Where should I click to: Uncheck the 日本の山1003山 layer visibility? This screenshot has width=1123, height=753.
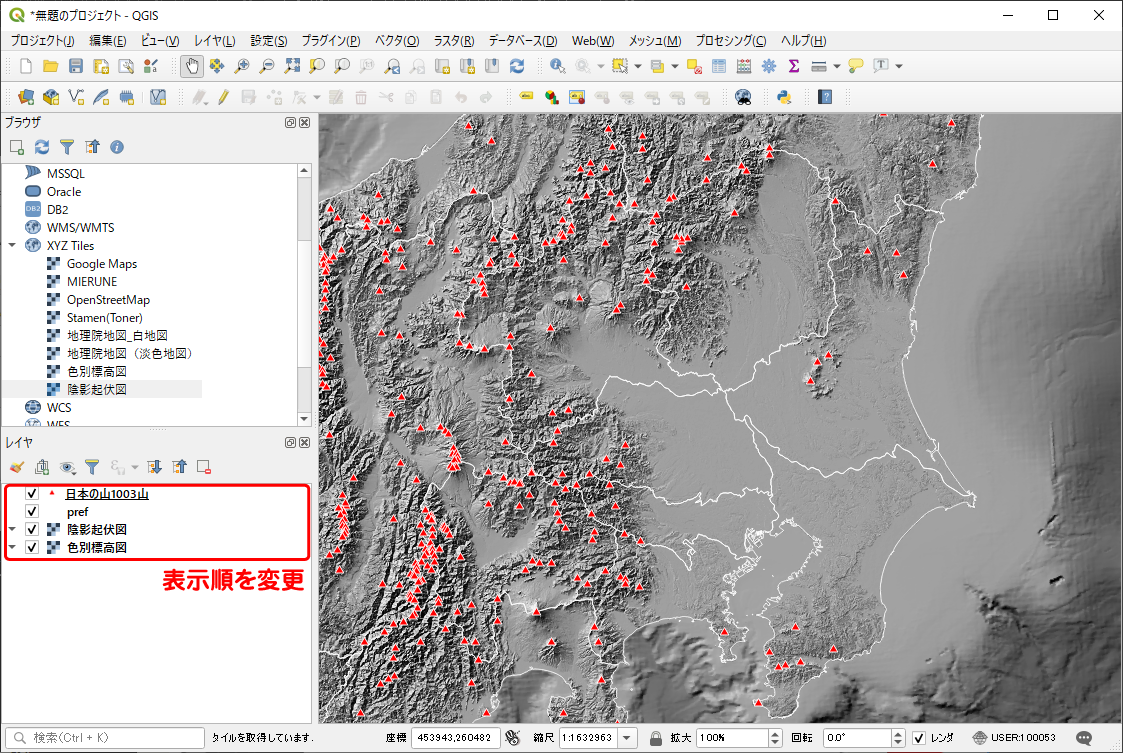[32, 494]
